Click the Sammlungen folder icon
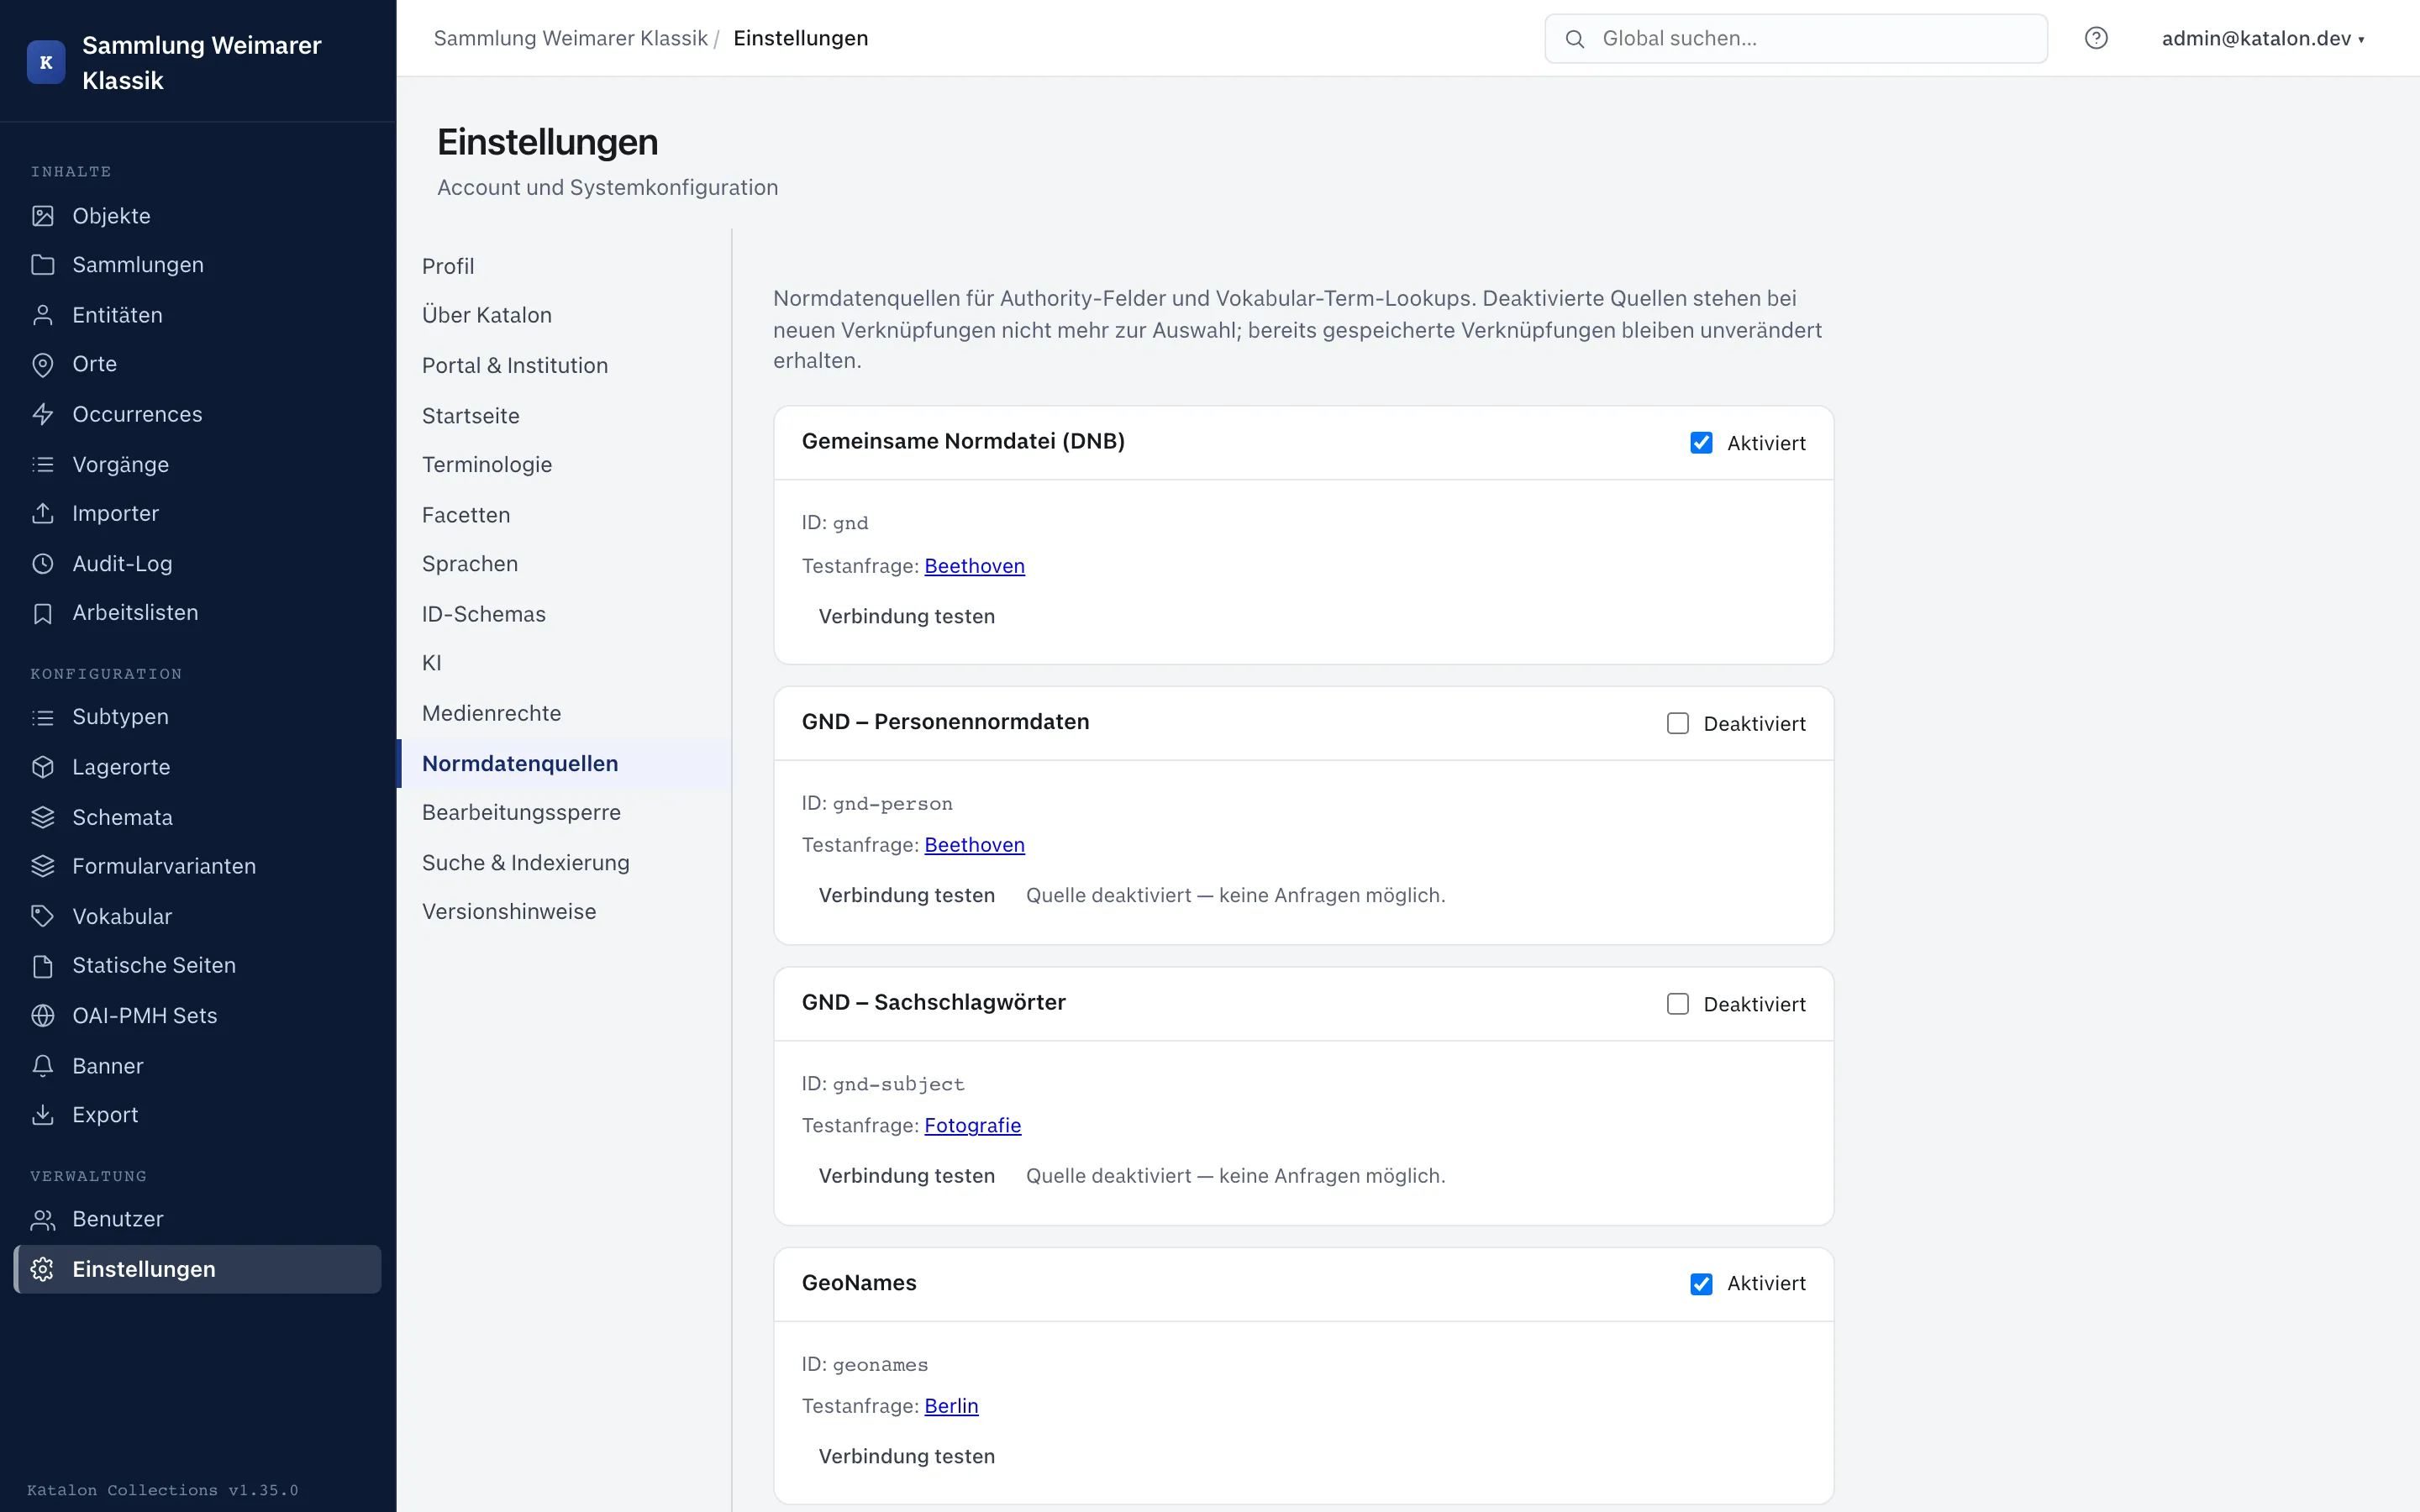 [x=43, y=265]
